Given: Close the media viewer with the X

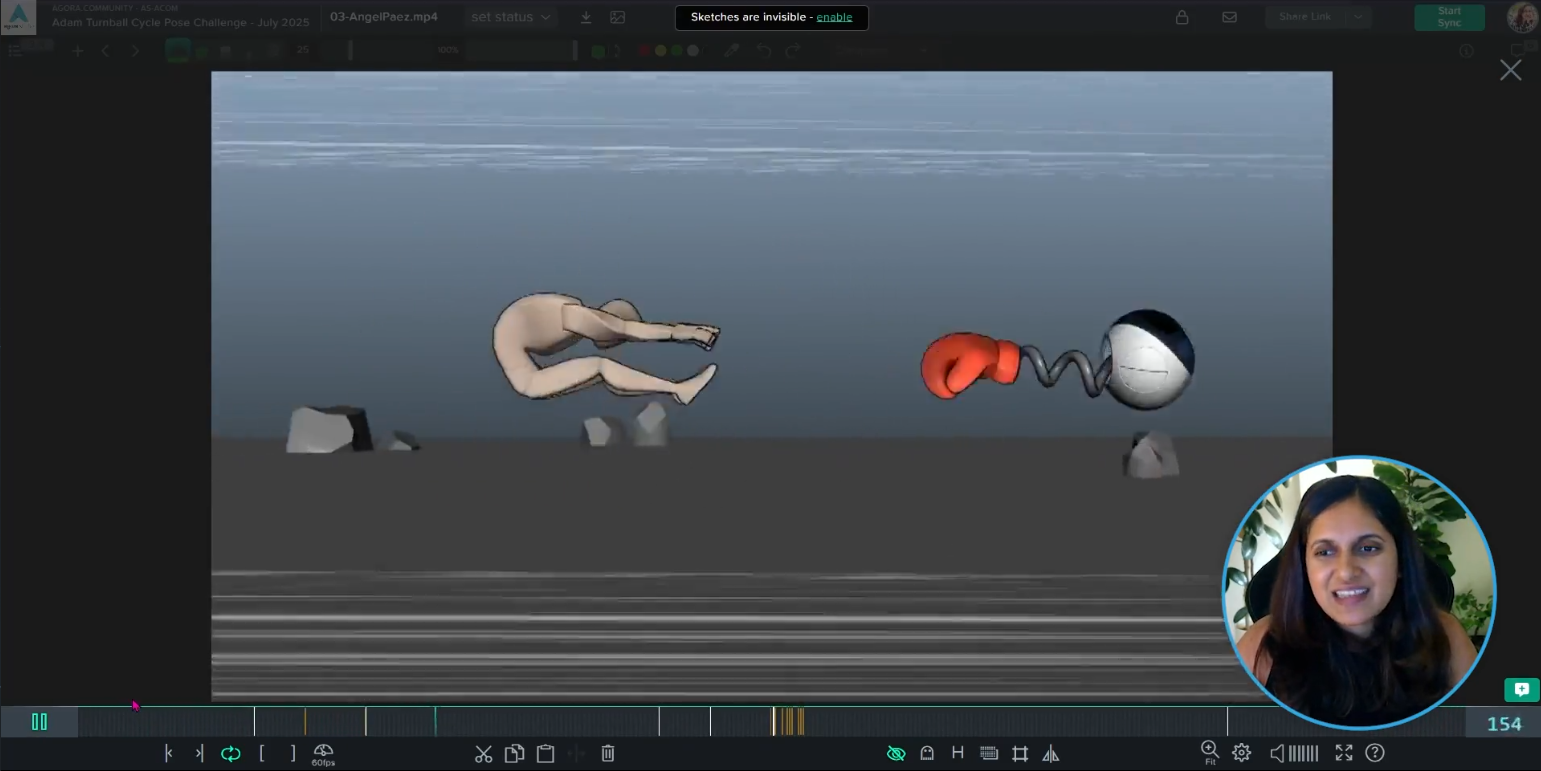Looking at the screenshot, I should (1510, 70).
